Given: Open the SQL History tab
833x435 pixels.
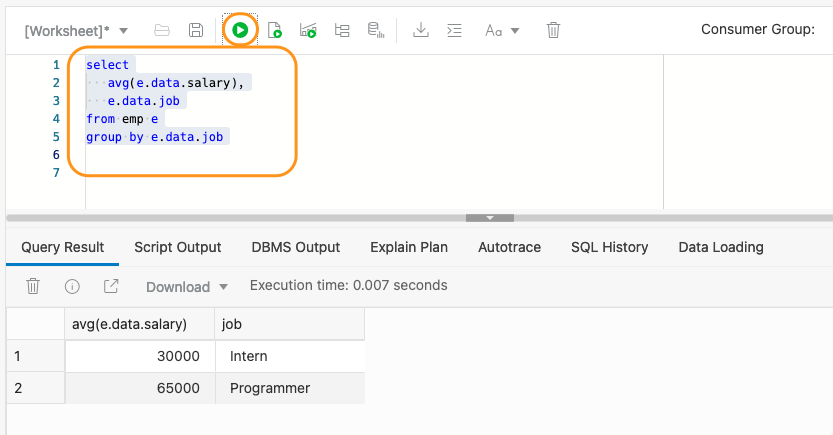Looking at the screenshot, I should [x=609, y=247].
